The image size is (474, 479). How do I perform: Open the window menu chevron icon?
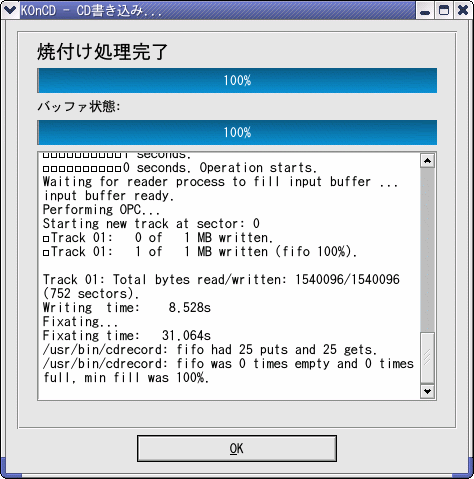pyautogui.click(x=9, y=10)
